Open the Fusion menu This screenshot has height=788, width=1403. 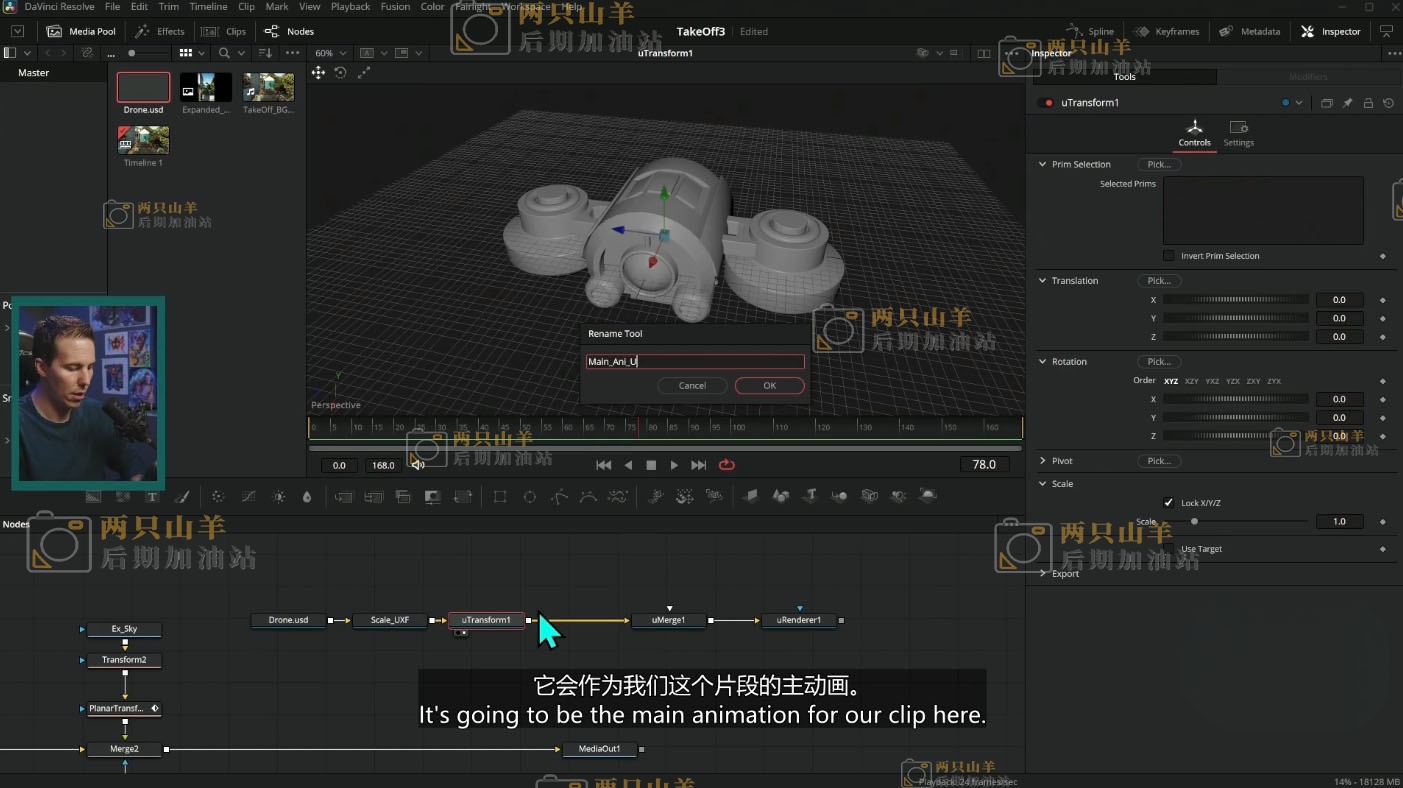pos(395,7)
